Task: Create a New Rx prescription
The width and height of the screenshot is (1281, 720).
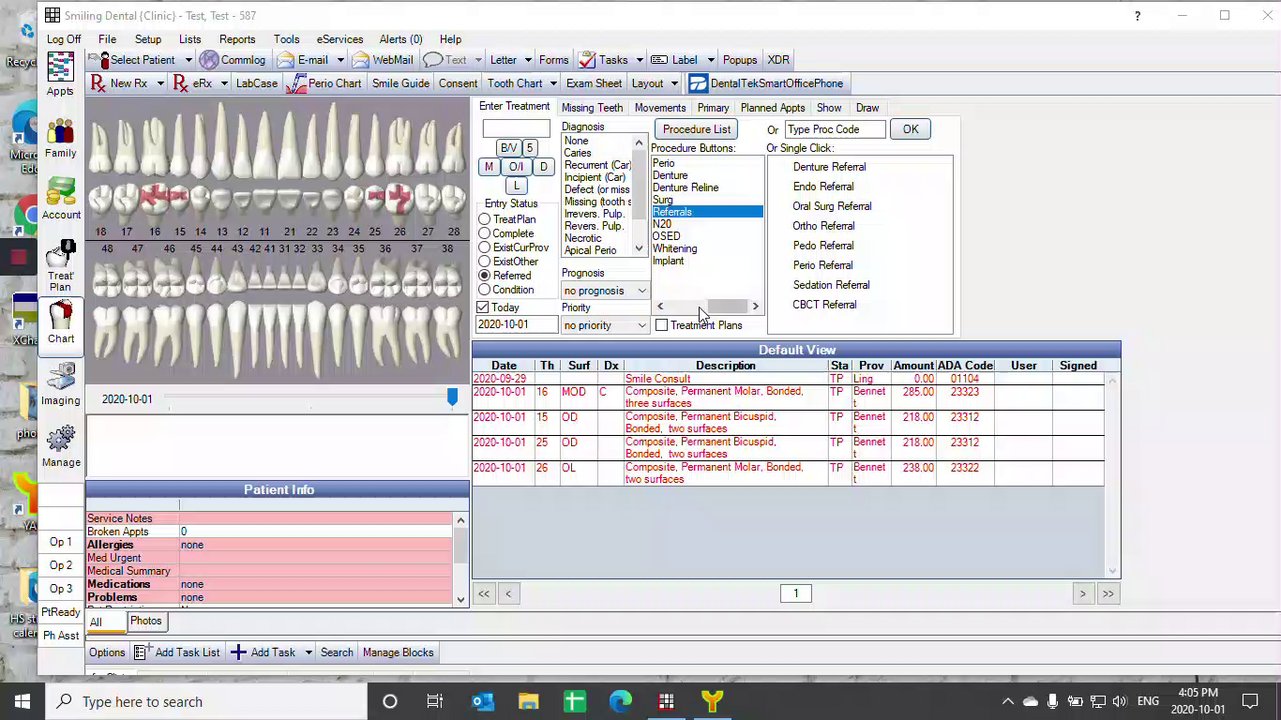Action: (120, 84)
